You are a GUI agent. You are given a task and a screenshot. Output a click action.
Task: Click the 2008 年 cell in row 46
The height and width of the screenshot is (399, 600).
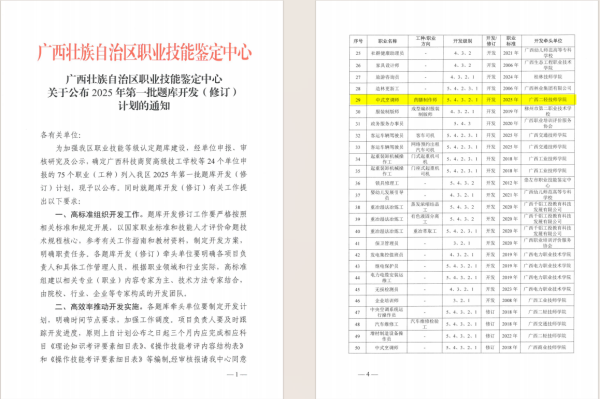[511, 300]
